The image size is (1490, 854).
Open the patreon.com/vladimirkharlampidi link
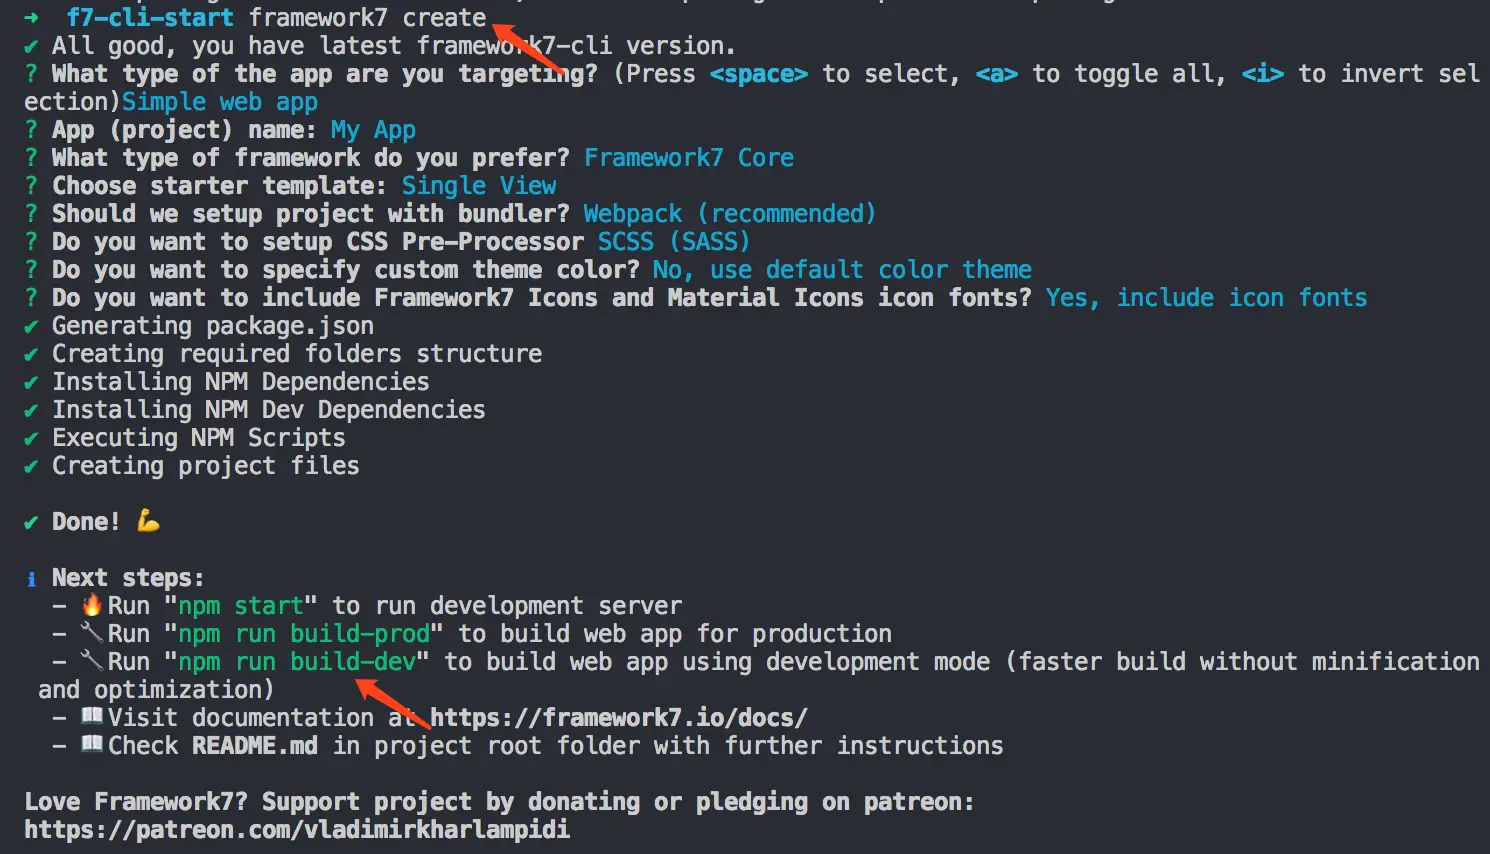297,830
